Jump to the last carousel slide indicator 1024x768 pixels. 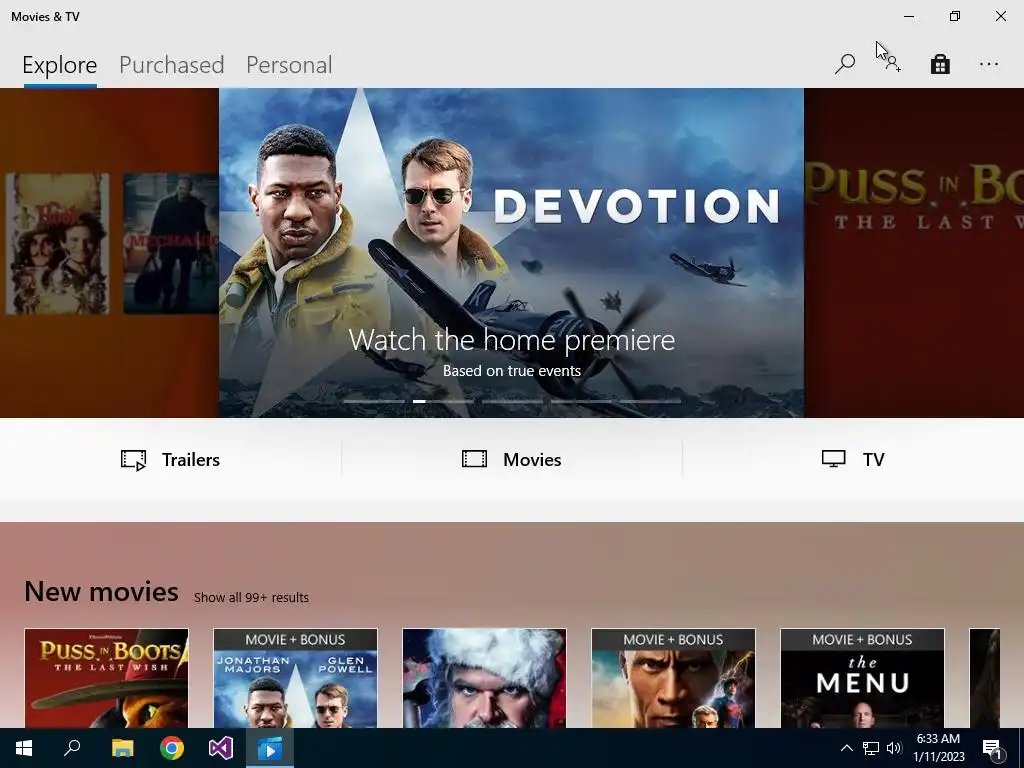tap(650, 401)
